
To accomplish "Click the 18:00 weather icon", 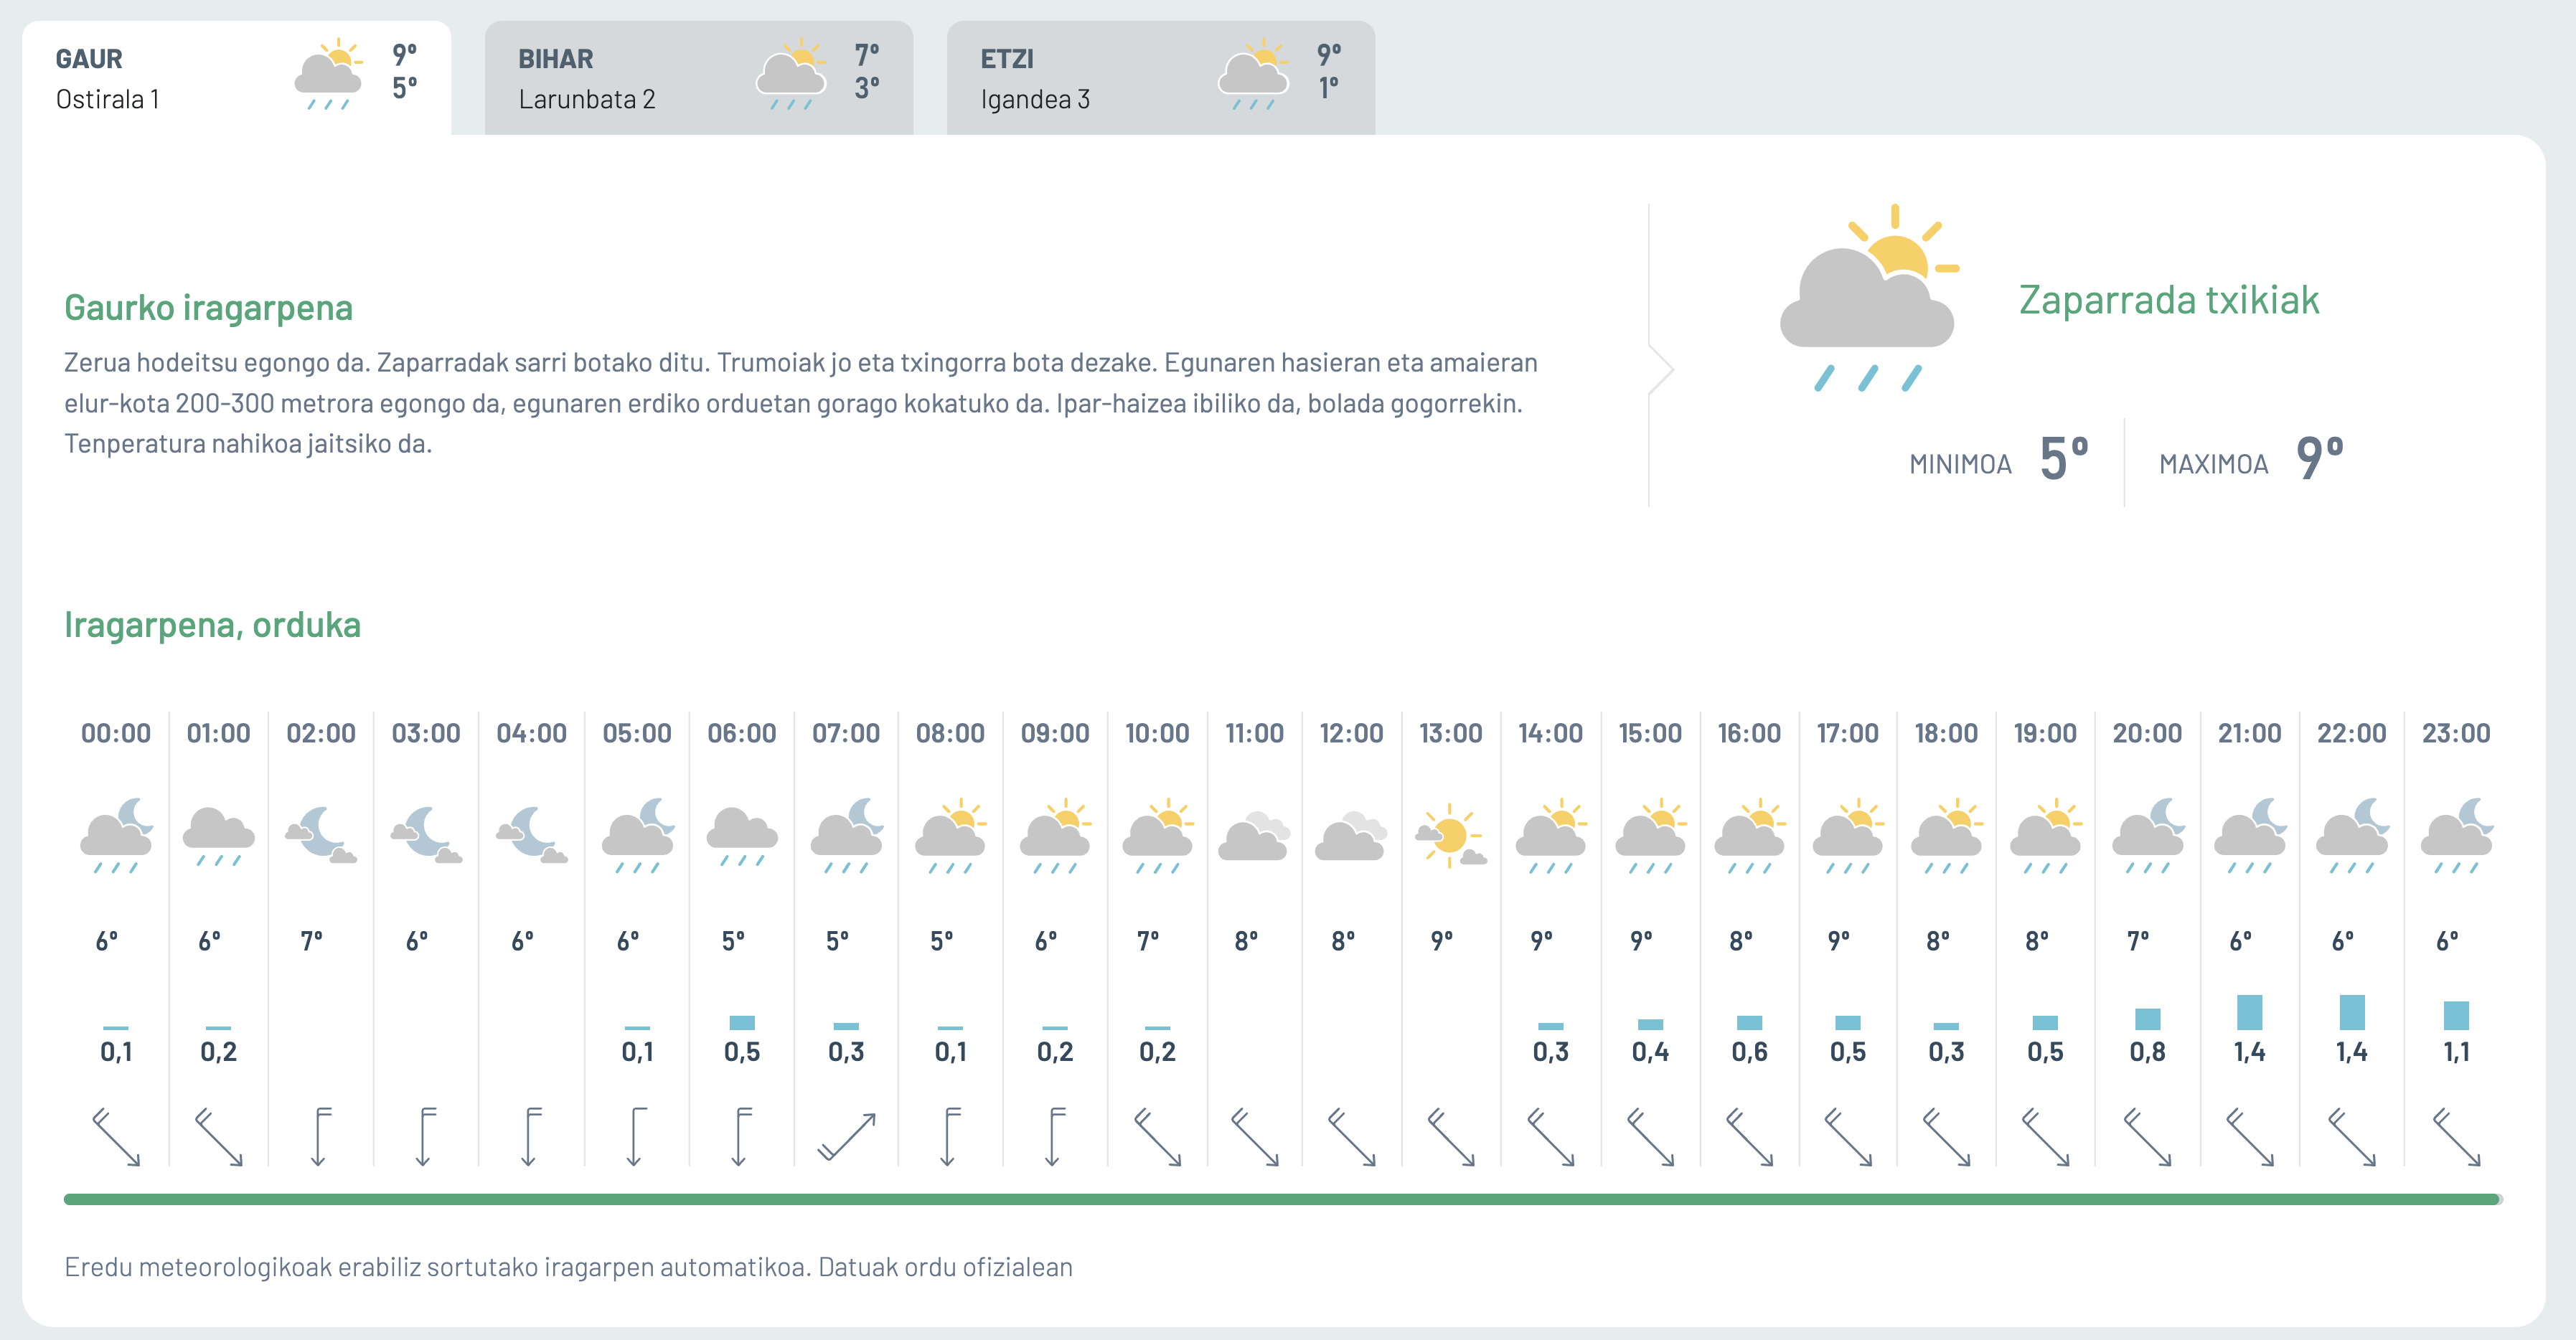I will tap(1947, 836).
